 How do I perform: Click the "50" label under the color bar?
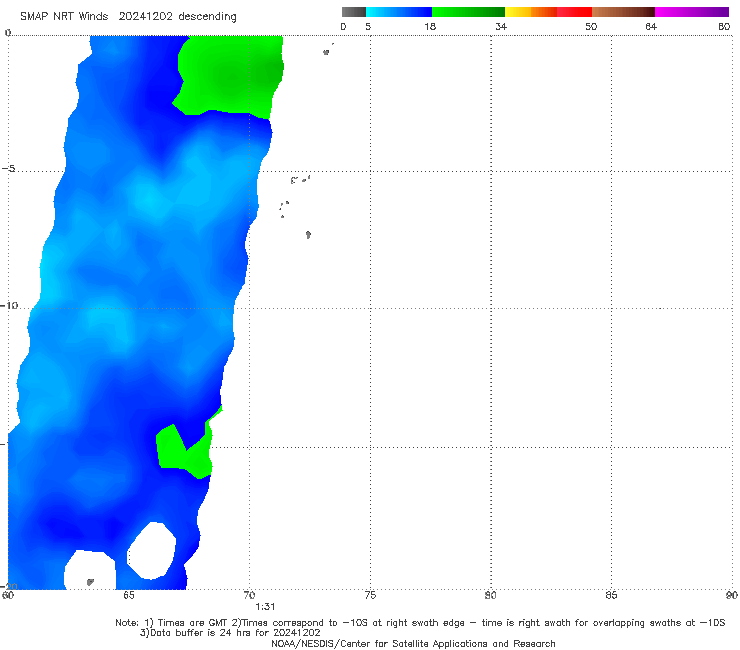591,26
